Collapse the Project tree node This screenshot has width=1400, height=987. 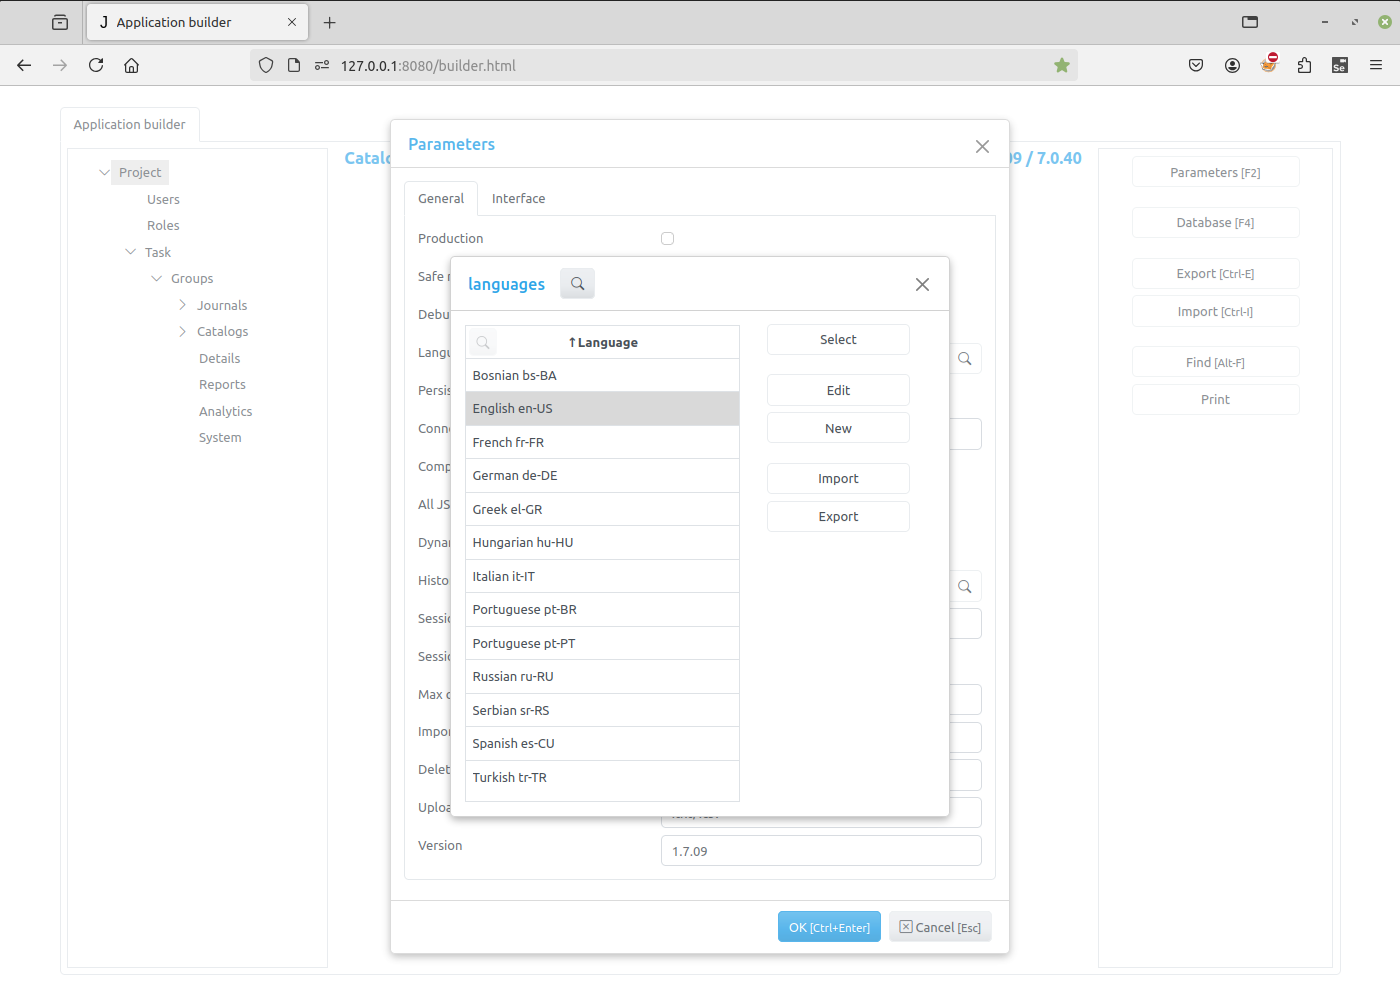[x=105, y=173]
